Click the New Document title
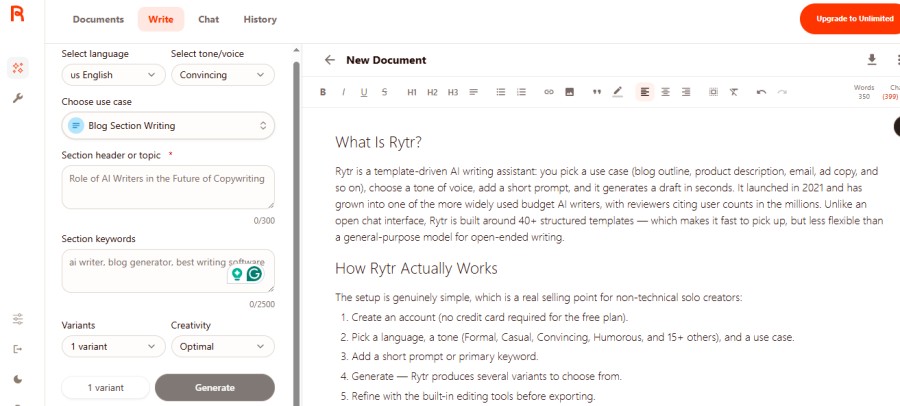 coord(386,60)
